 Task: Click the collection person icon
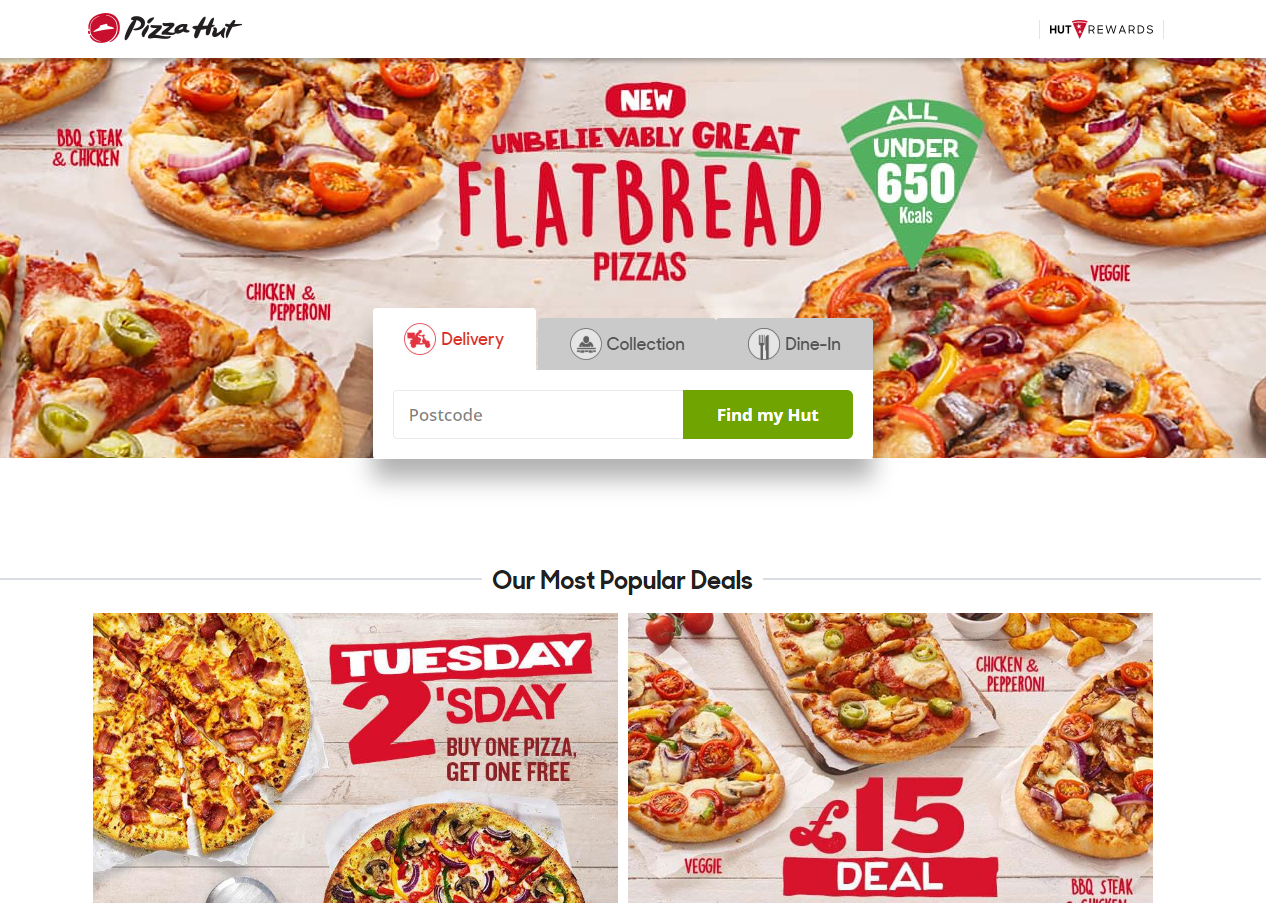point(586,344)
